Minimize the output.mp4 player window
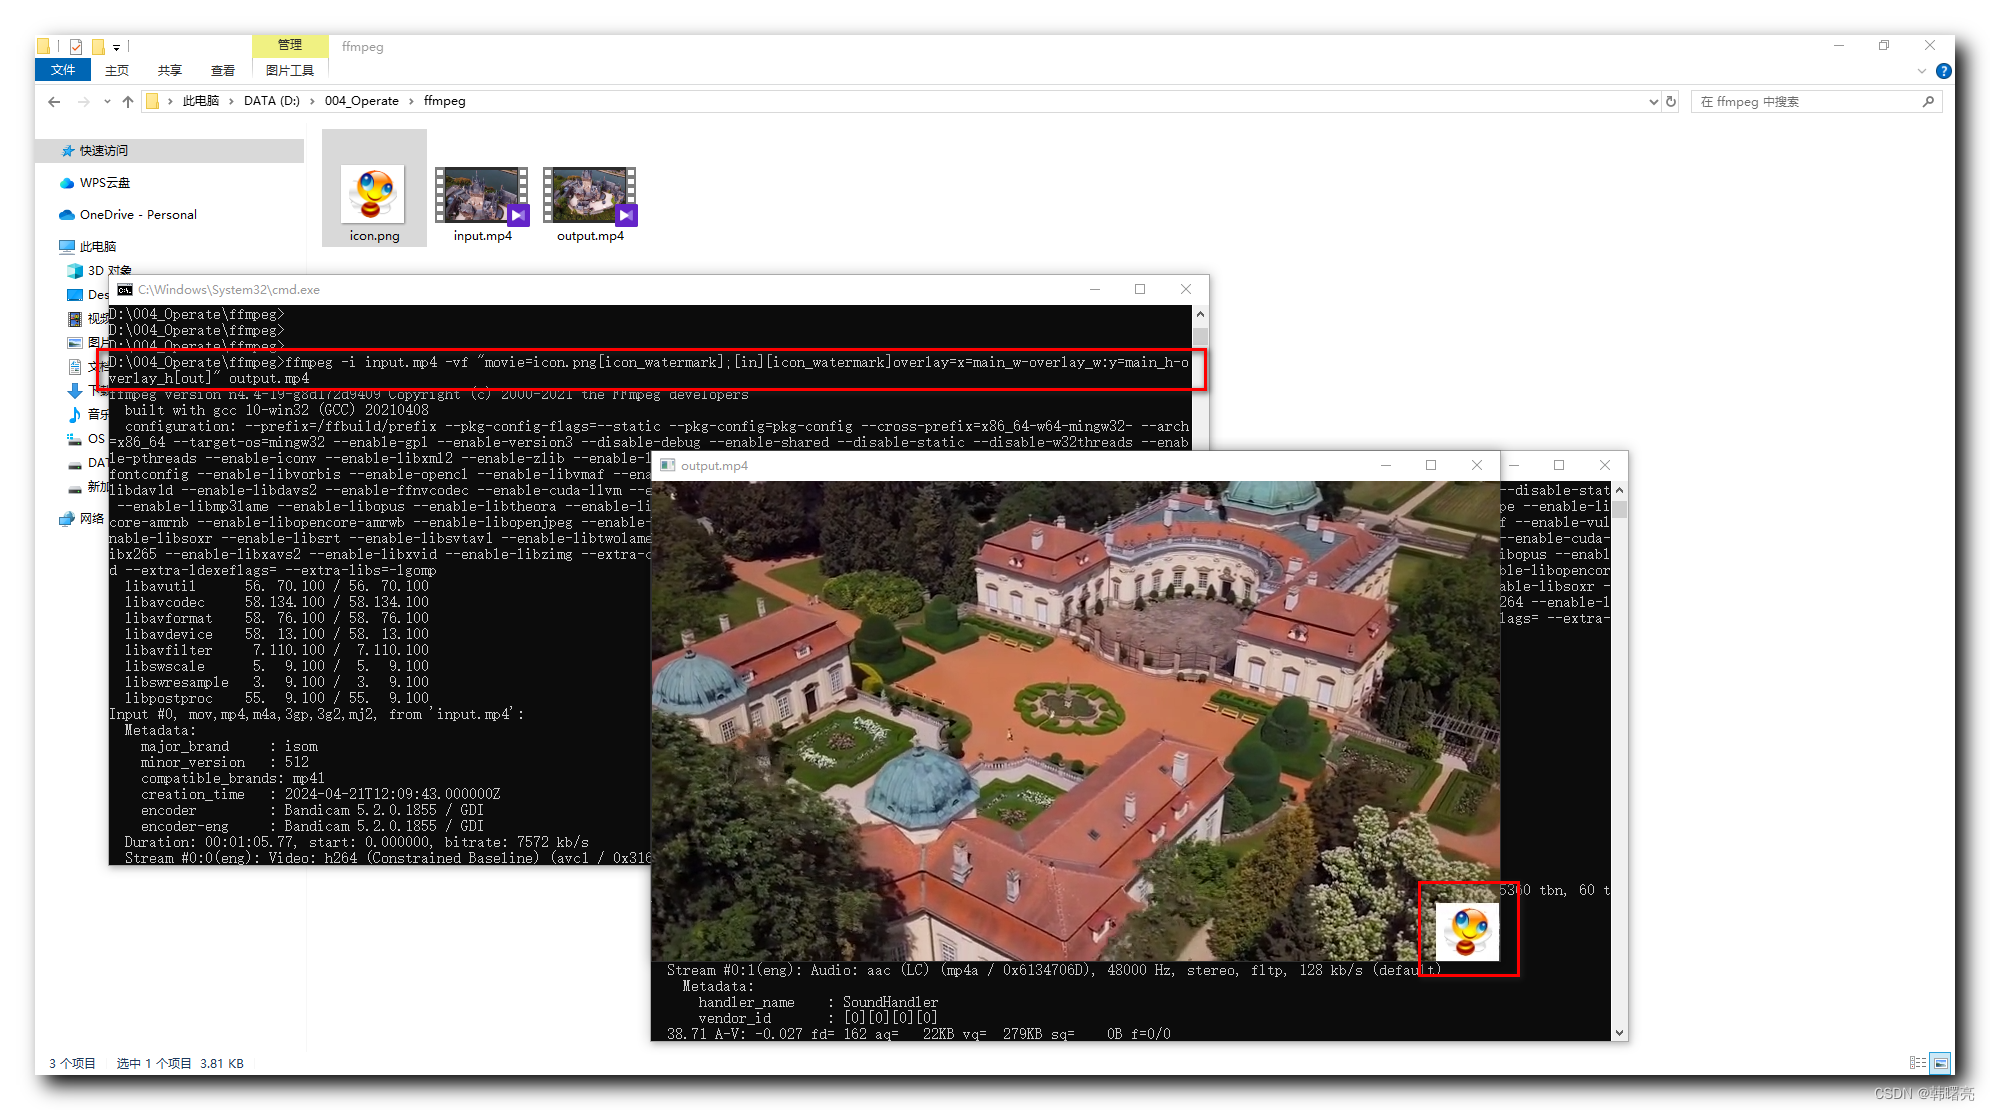Screen dimensions: 1990x1110 coord(1386,466)
